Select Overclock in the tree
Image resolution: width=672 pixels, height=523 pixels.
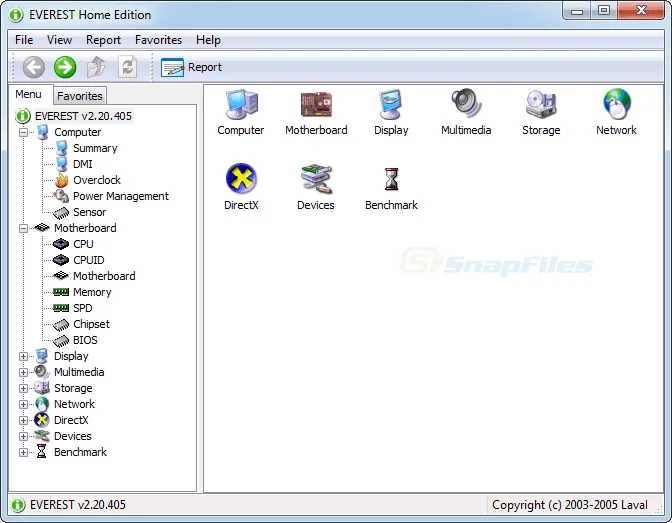(97, 180)
